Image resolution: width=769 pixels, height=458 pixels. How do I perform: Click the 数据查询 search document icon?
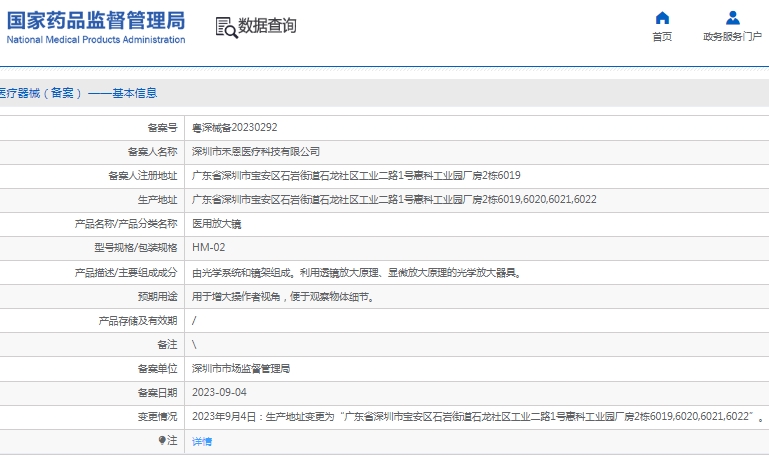[226, 27]
